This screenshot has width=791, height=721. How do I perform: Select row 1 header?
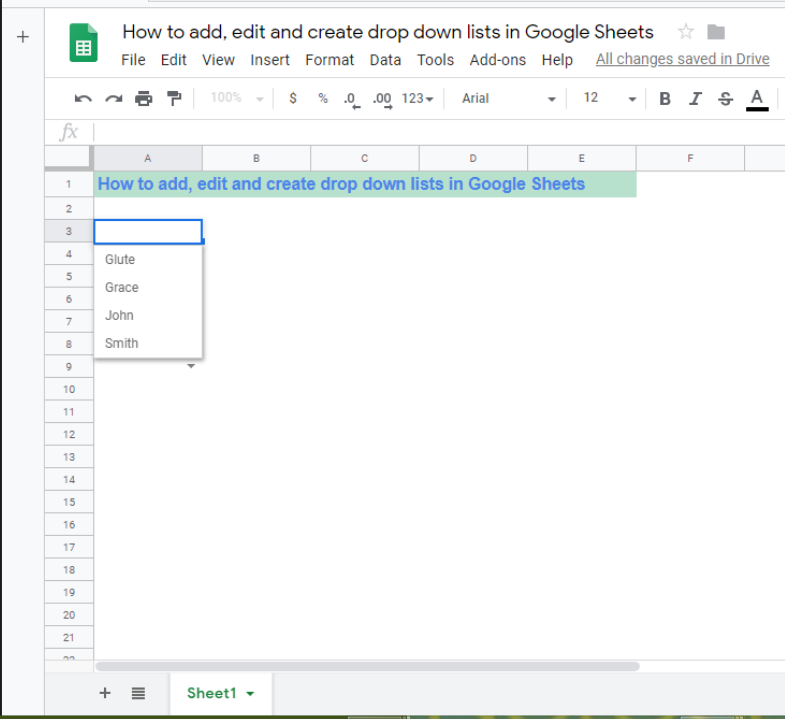coord(69,184)
